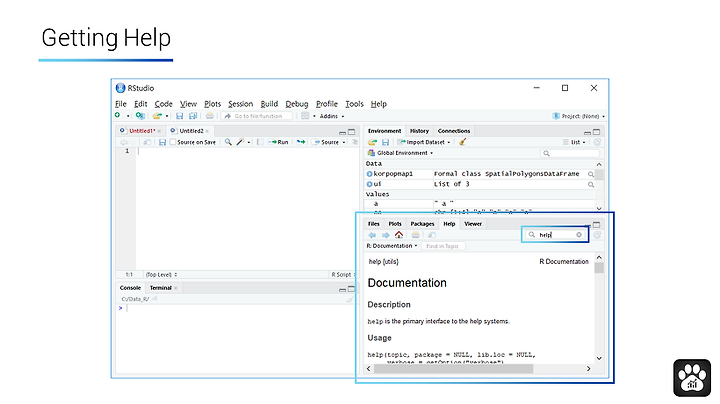
Task: Click the Go to file/function field
Action: [258, 116]
